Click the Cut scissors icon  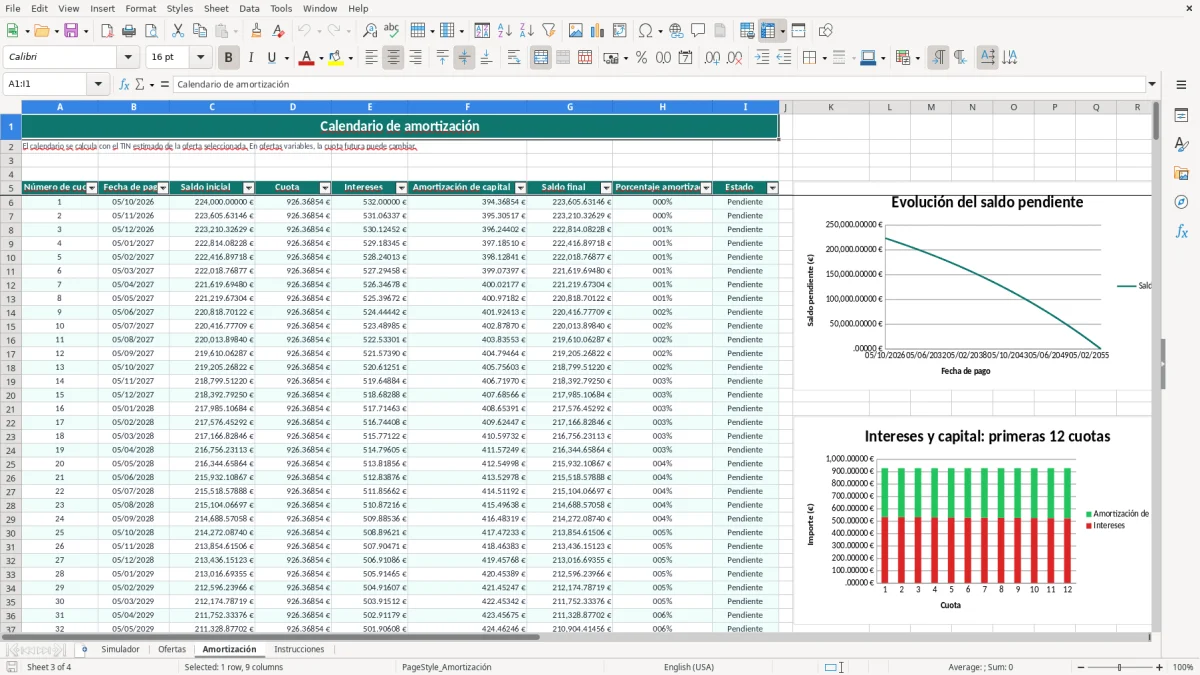(177, 31)
